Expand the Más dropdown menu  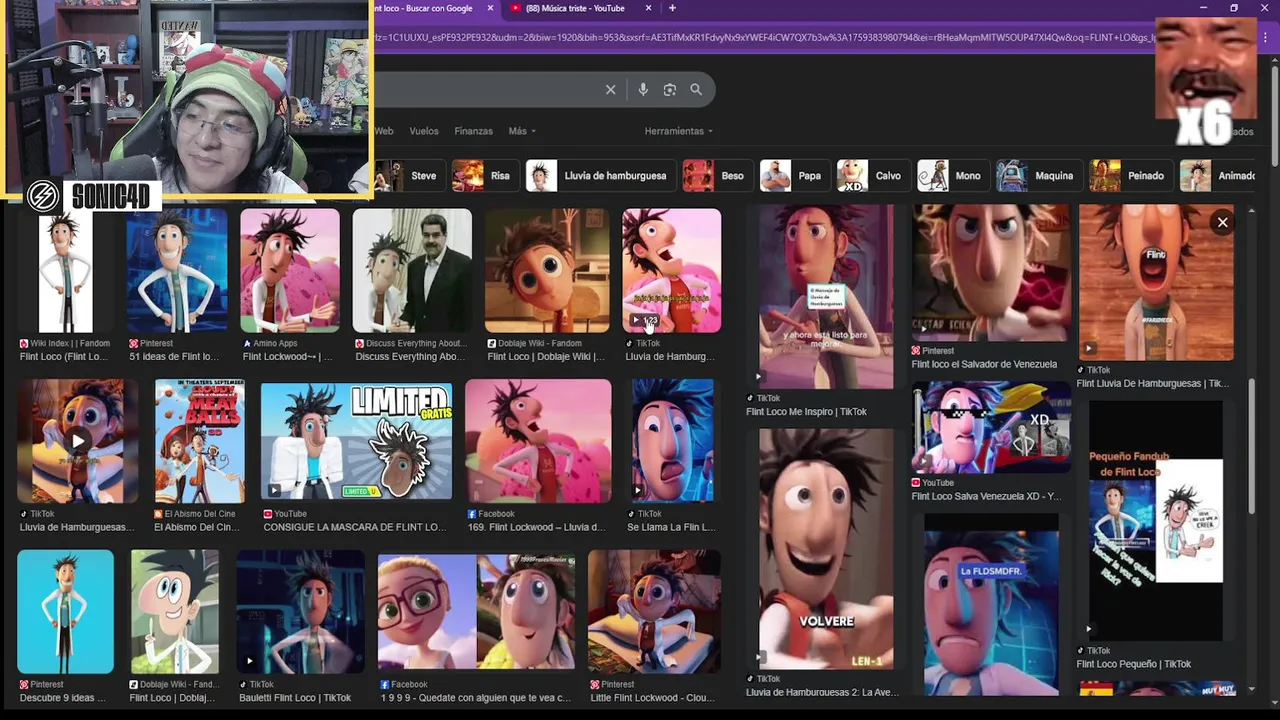(x=522, y=131)
